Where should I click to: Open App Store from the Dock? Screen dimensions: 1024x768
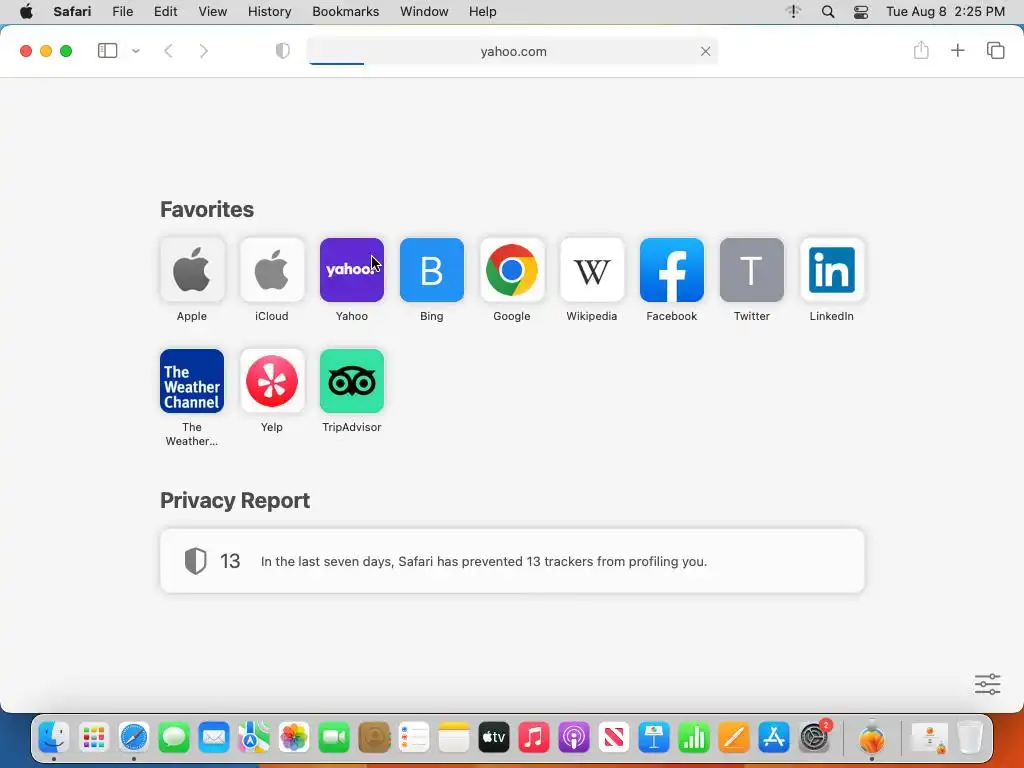click(x=774, y=739)
